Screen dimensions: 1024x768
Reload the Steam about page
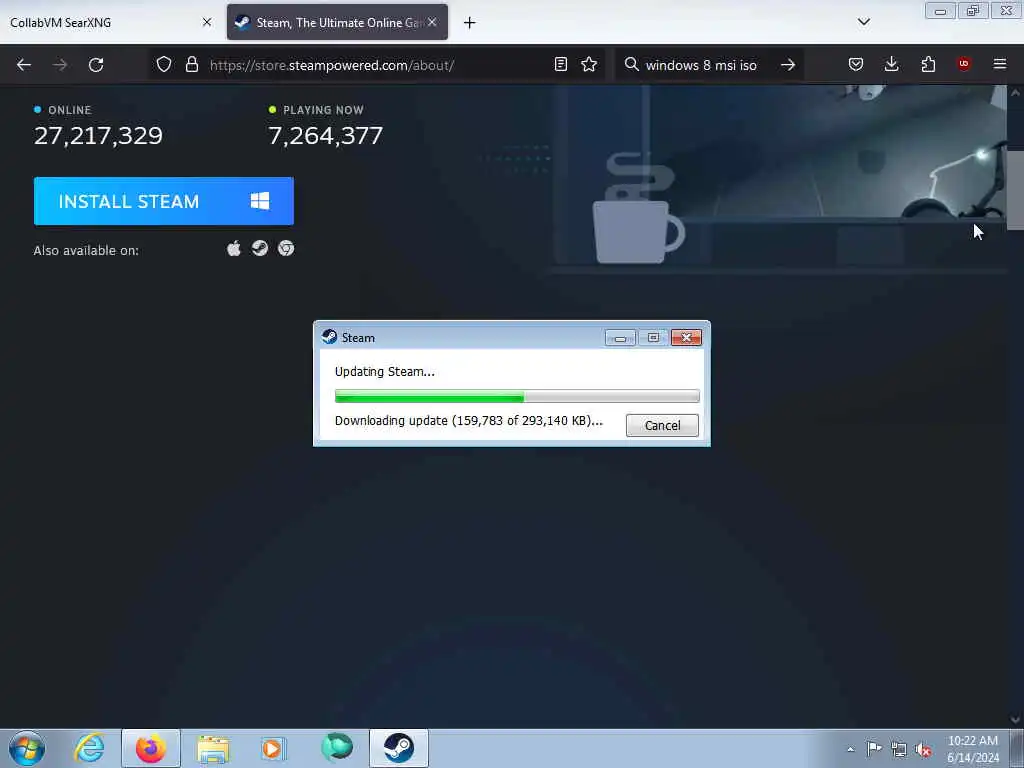[96, 65]
